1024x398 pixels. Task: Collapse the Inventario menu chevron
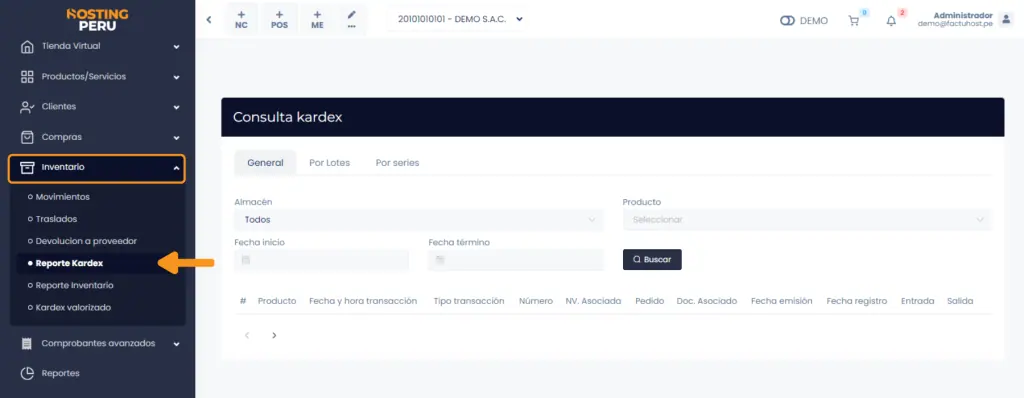click(176, 168)
